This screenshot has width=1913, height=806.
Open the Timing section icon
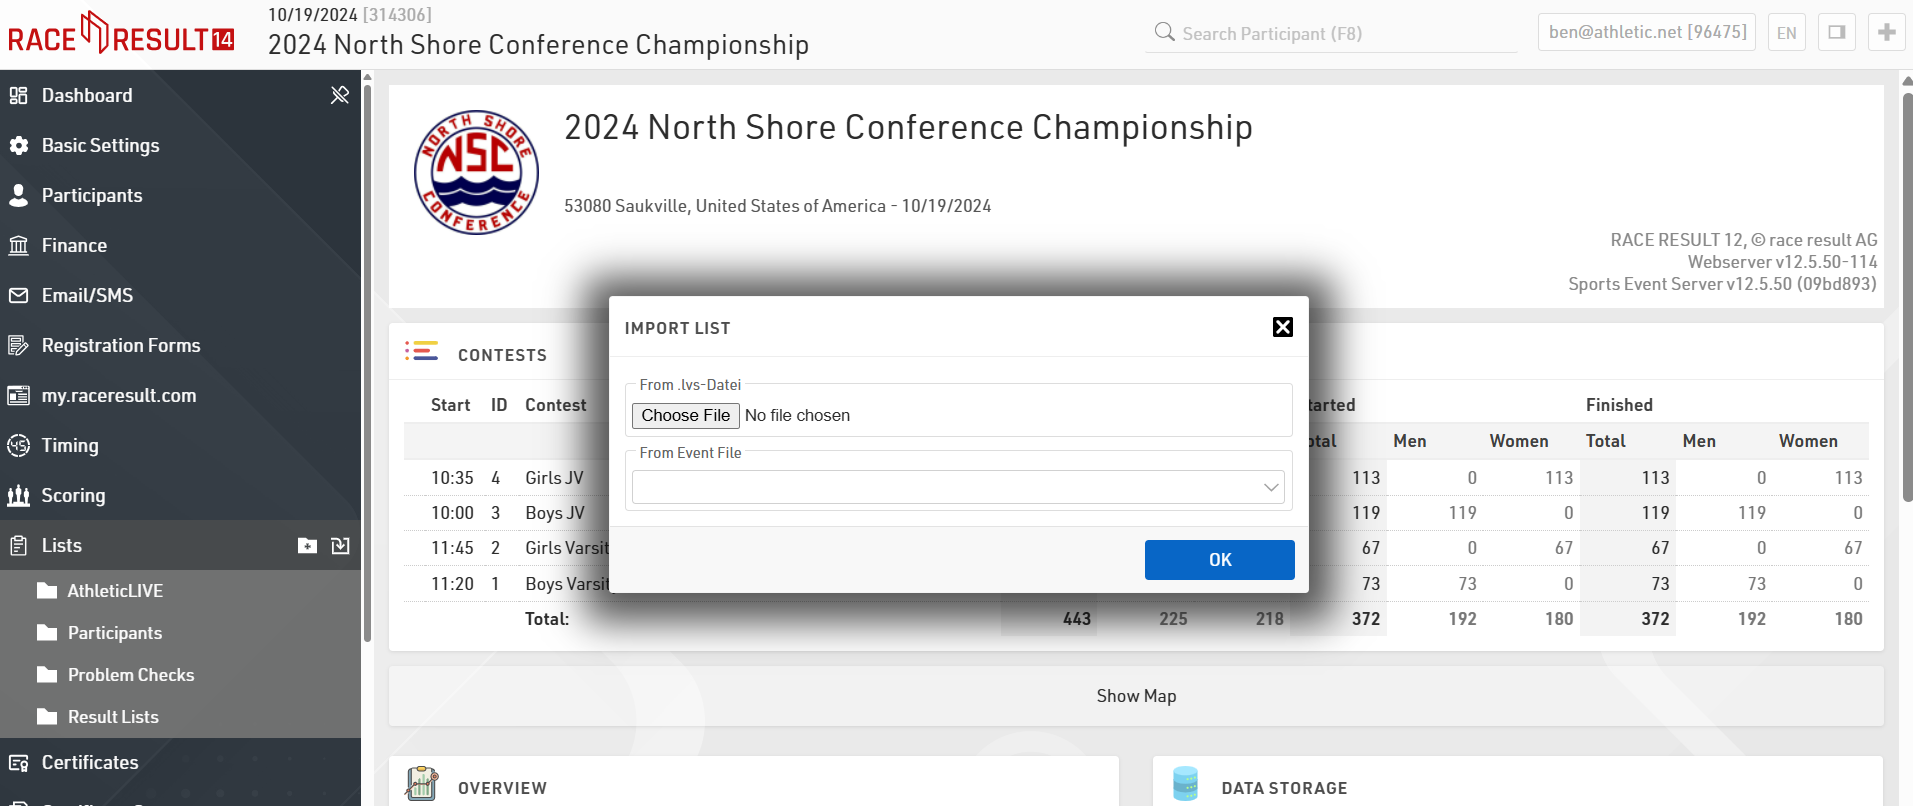point(19,445)
